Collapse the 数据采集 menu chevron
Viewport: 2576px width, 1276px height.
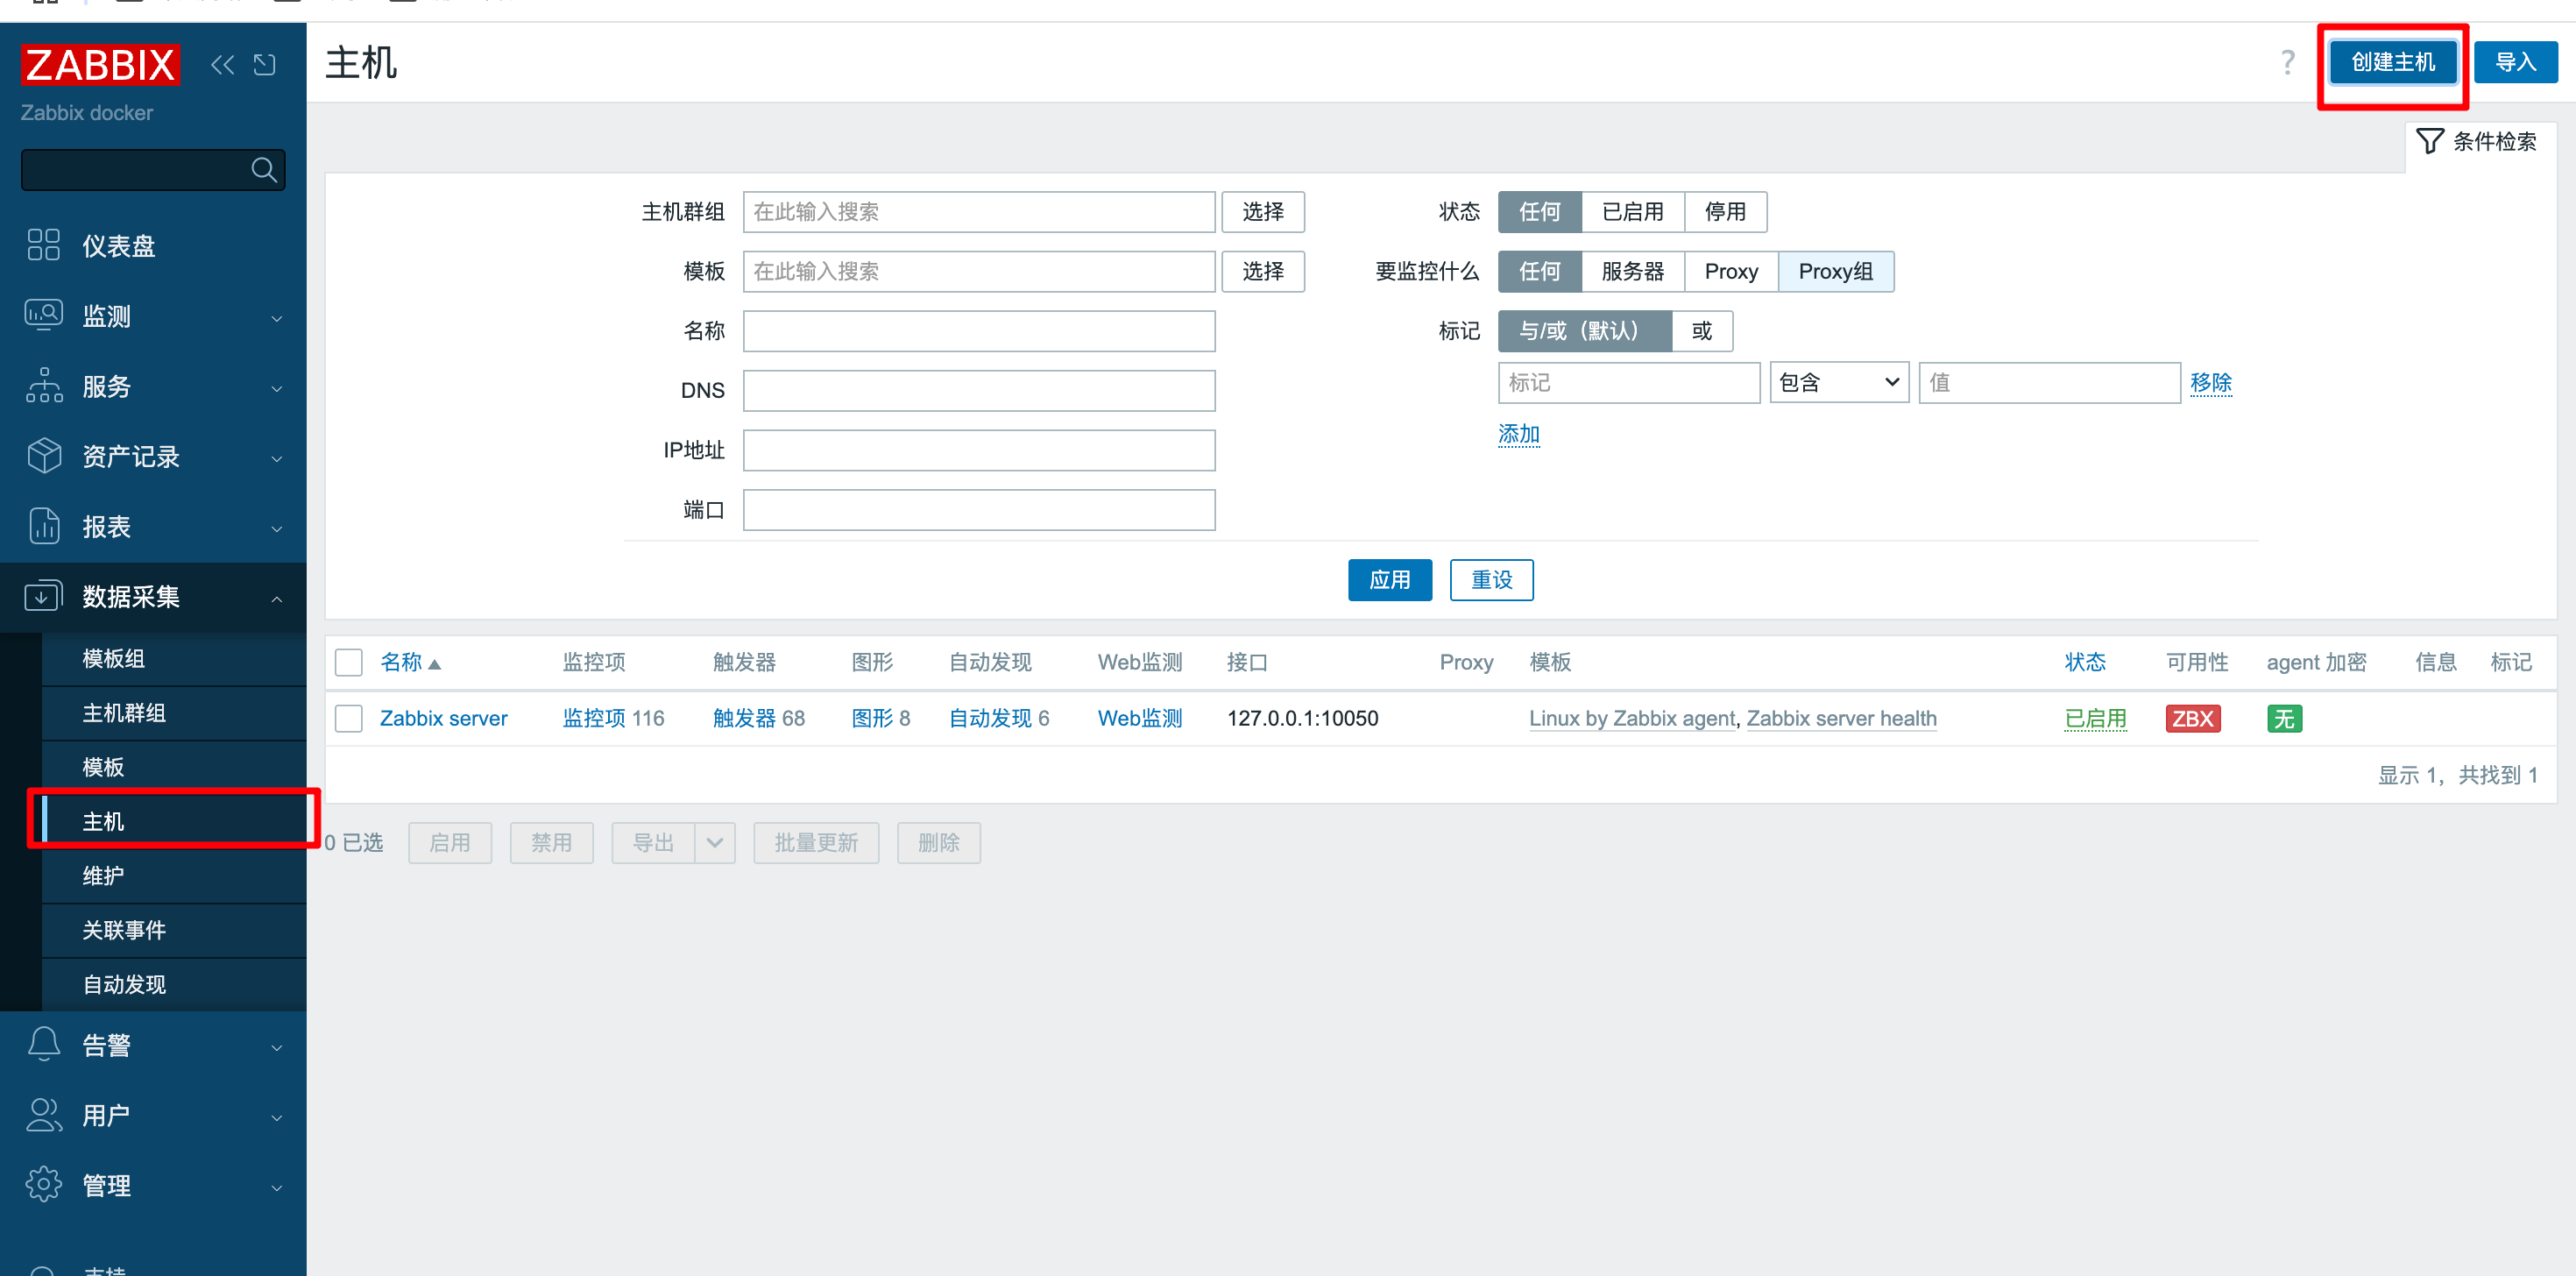(x=277, y=599)
